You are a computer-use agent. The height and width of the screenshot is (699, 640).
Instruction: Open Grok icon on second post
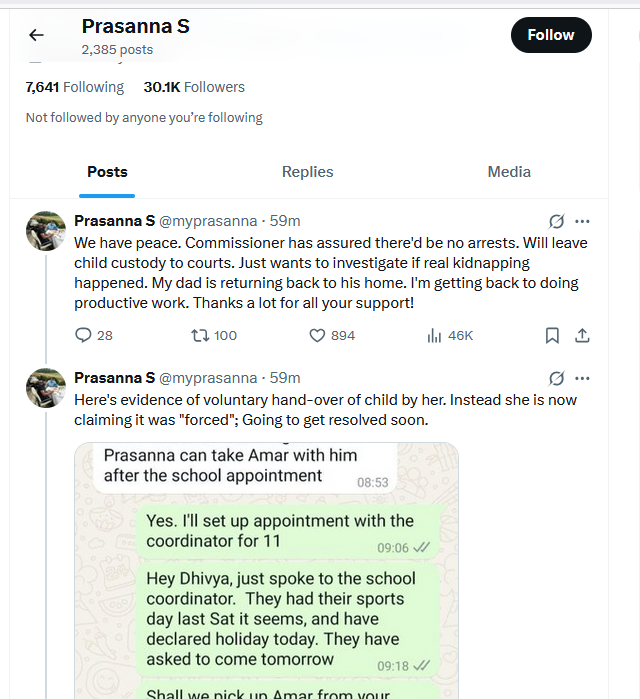(557, 378)
